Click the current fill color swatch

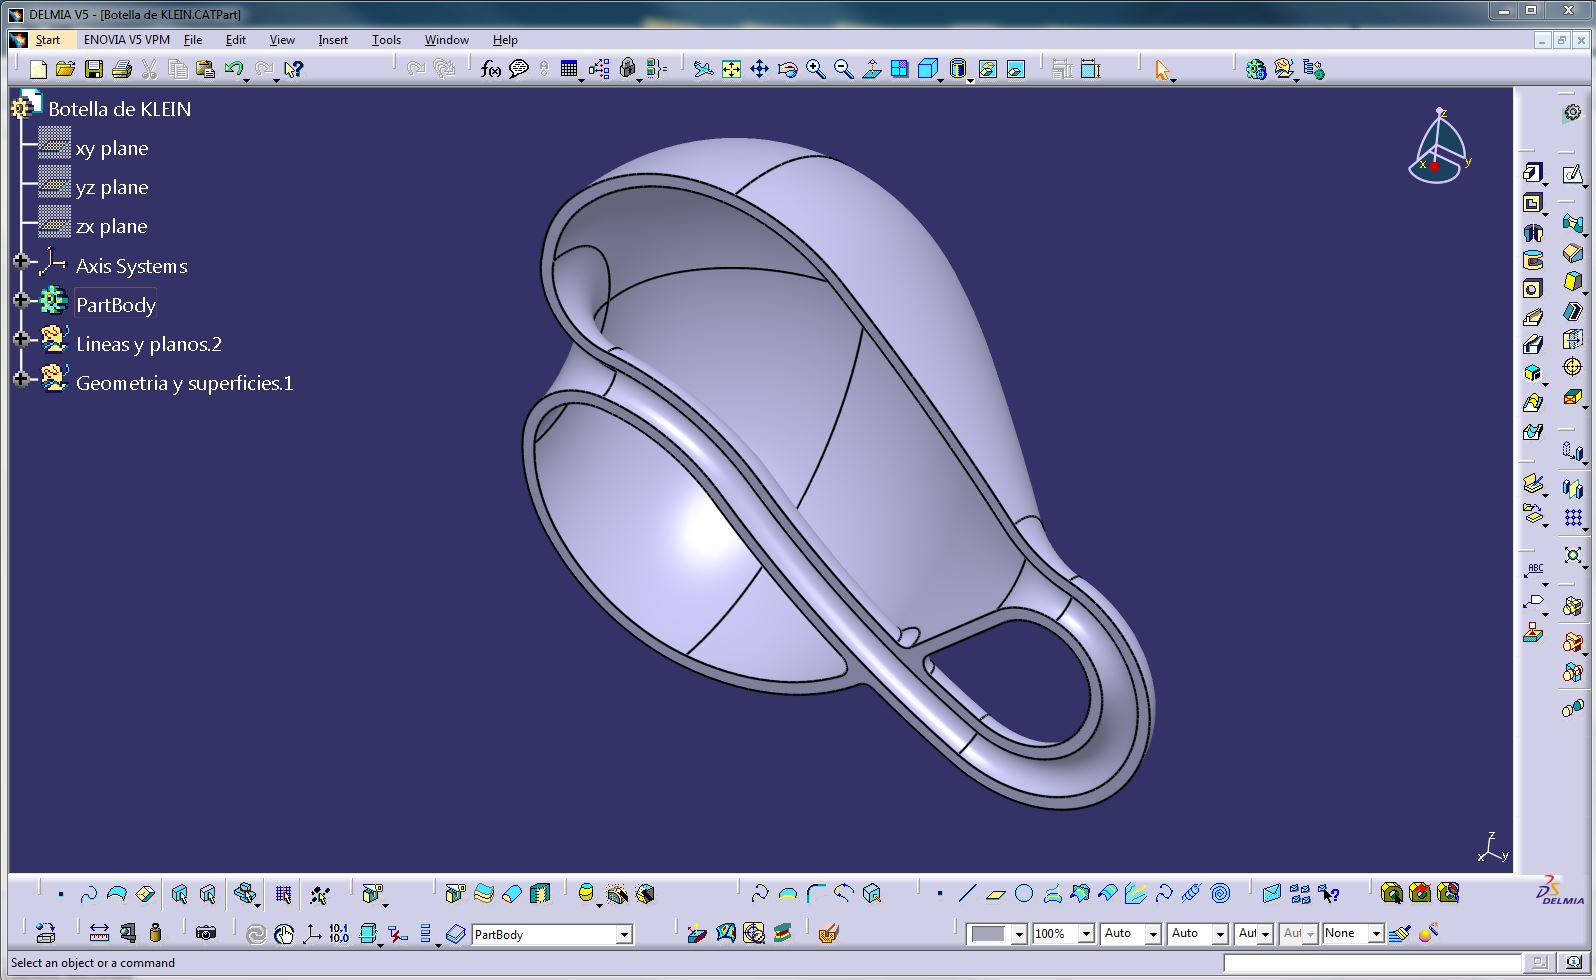pyautogui.click(x=988, y=934)
